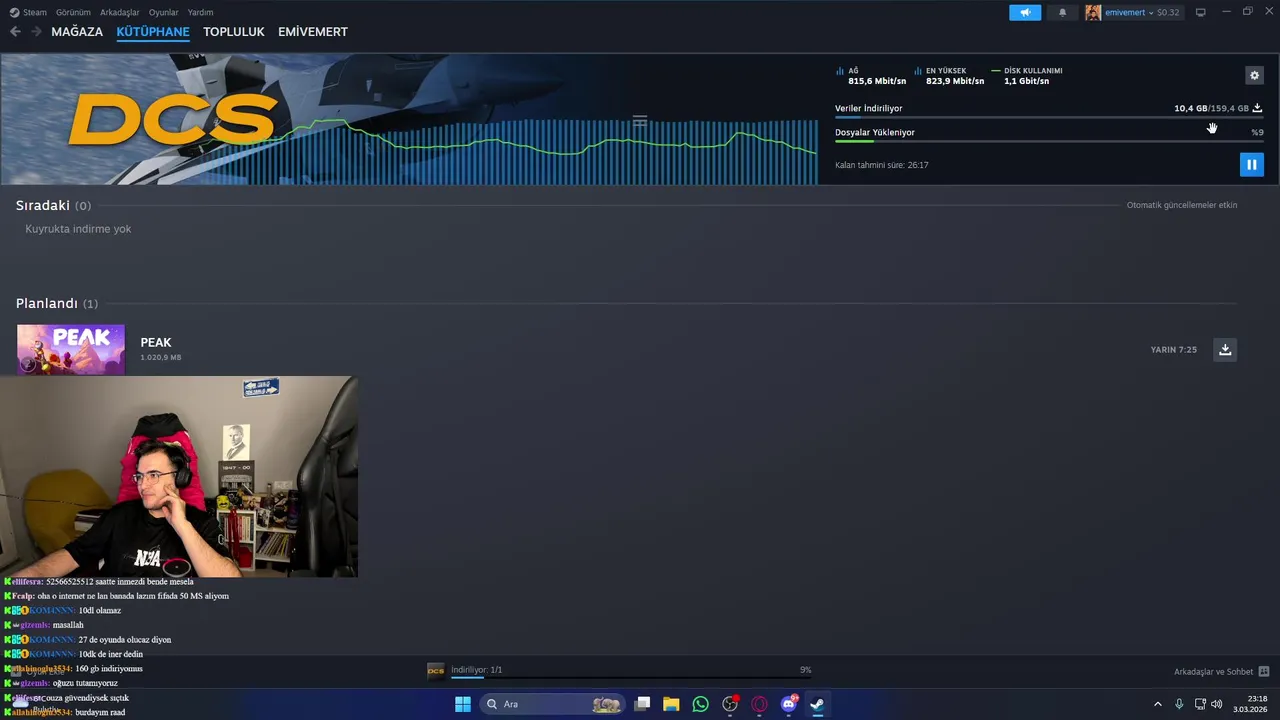The width and height of the screenshot is (1280, 720).
Task: Show hidden system tray icons
Action: pyautogui.click(x=1158, y=704)
